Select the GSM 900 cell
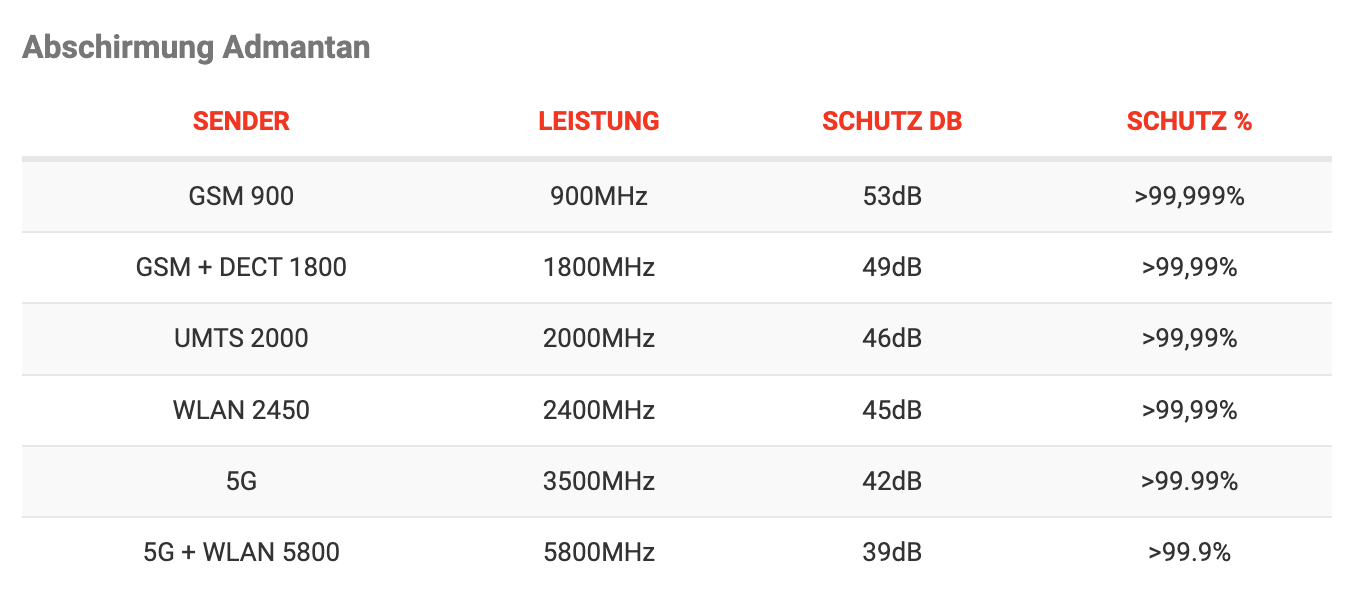The width and height of the screenshot is (1352, 616). [241, 196]
